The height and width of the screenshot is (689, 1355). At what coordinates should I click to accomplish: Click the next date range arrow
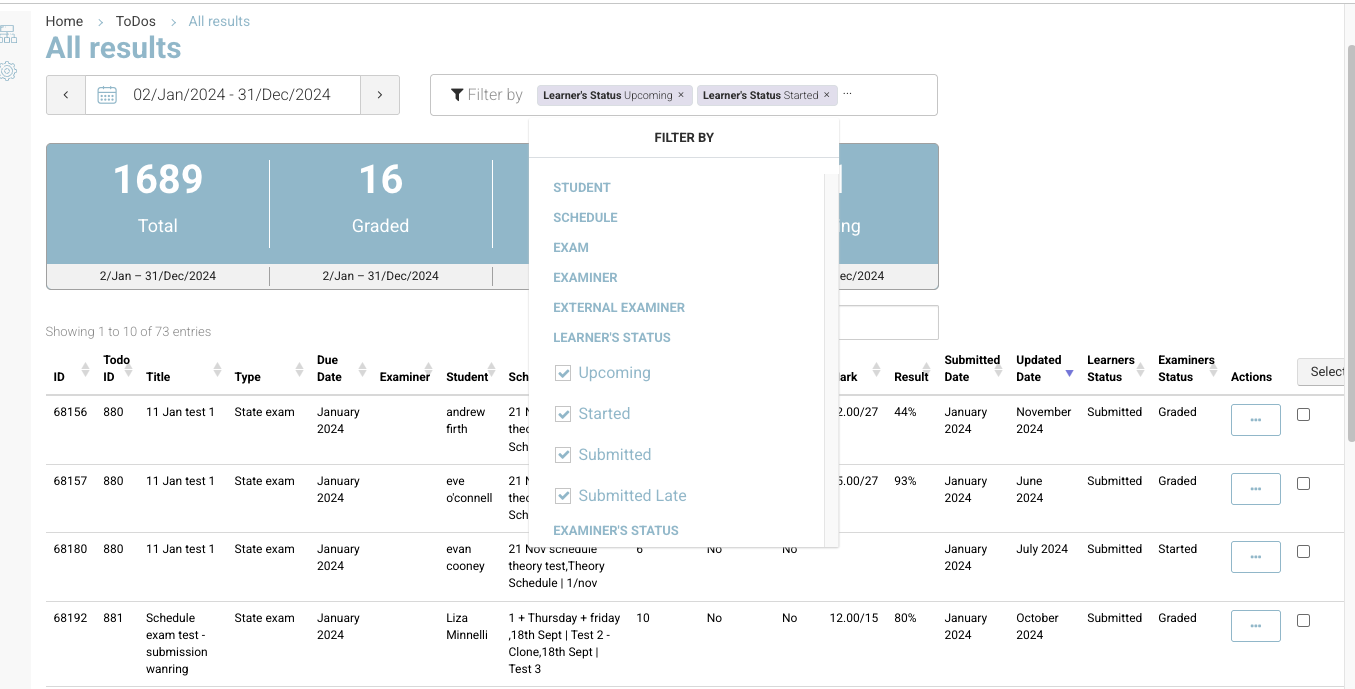click(380, 94)
